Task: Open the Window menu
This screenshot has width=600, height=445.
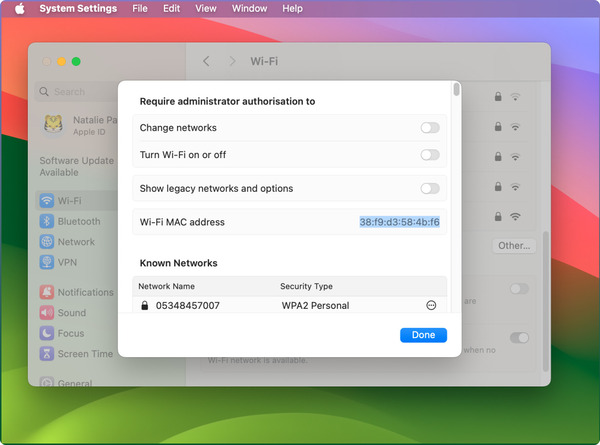Action: click(249, 8)
